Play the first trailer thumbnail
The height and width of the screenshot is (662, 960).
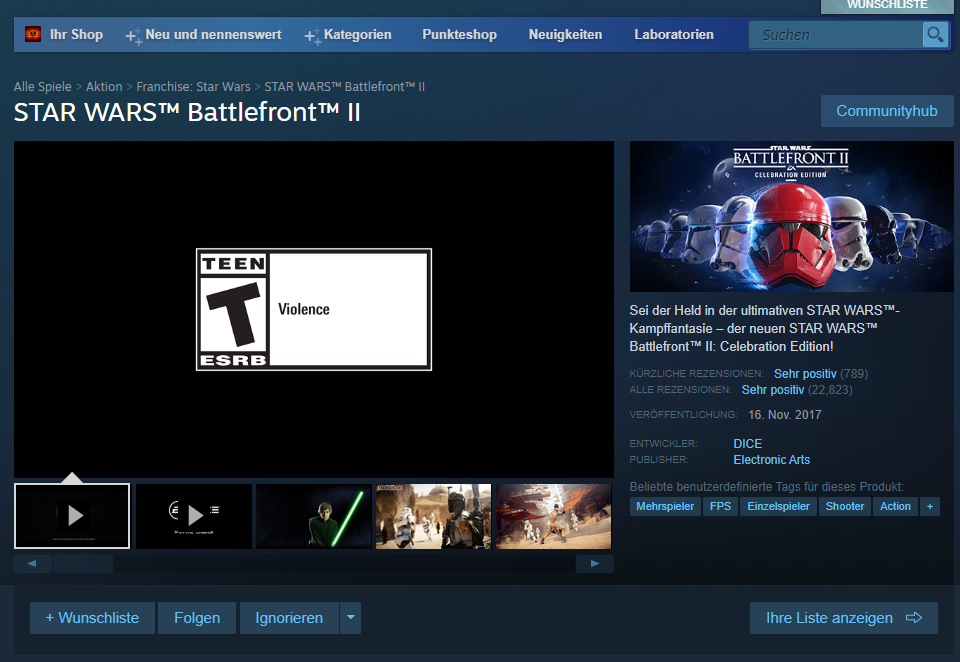(72, 516)
